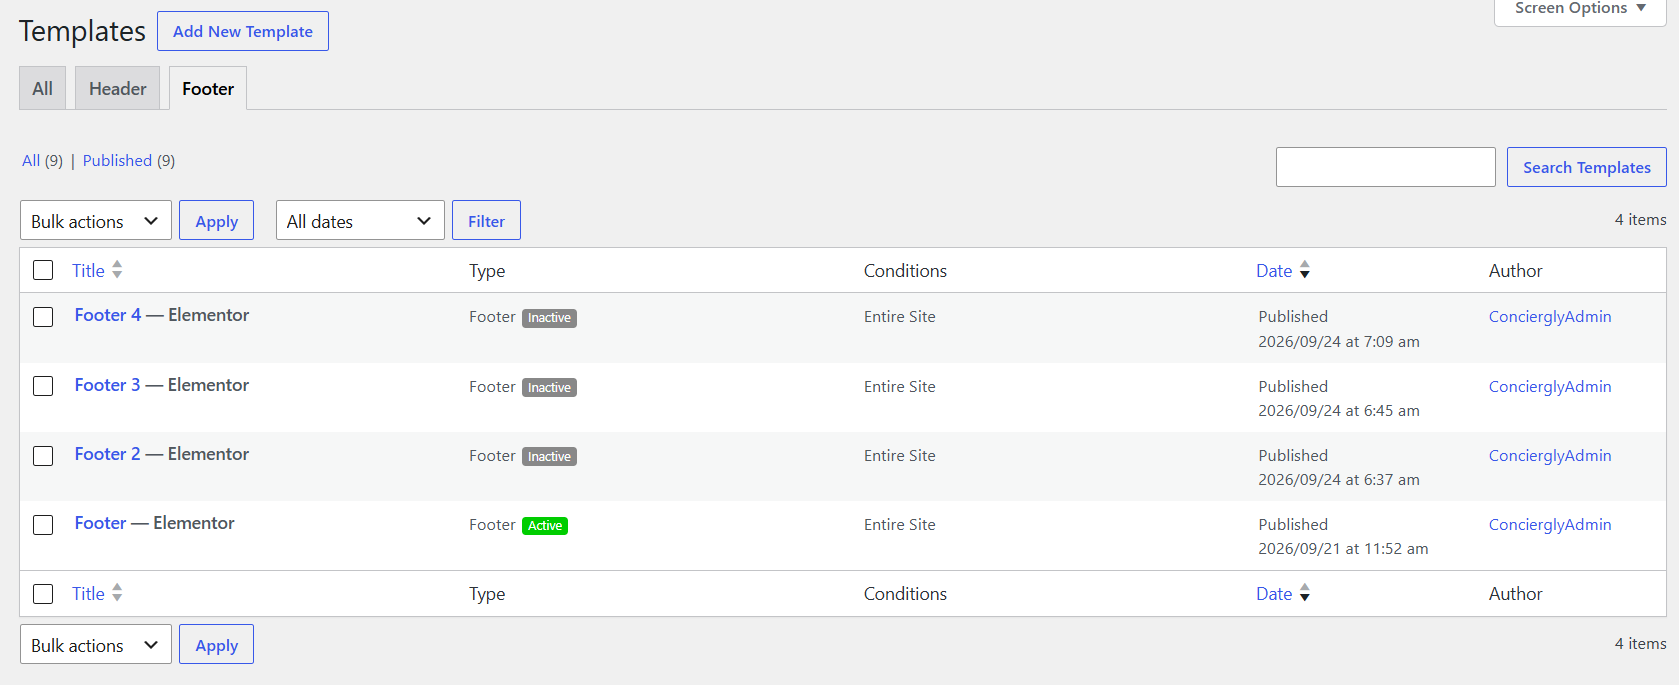Sort by Date arrows in table header
1679x685 pixels.
click(1304, 270)
